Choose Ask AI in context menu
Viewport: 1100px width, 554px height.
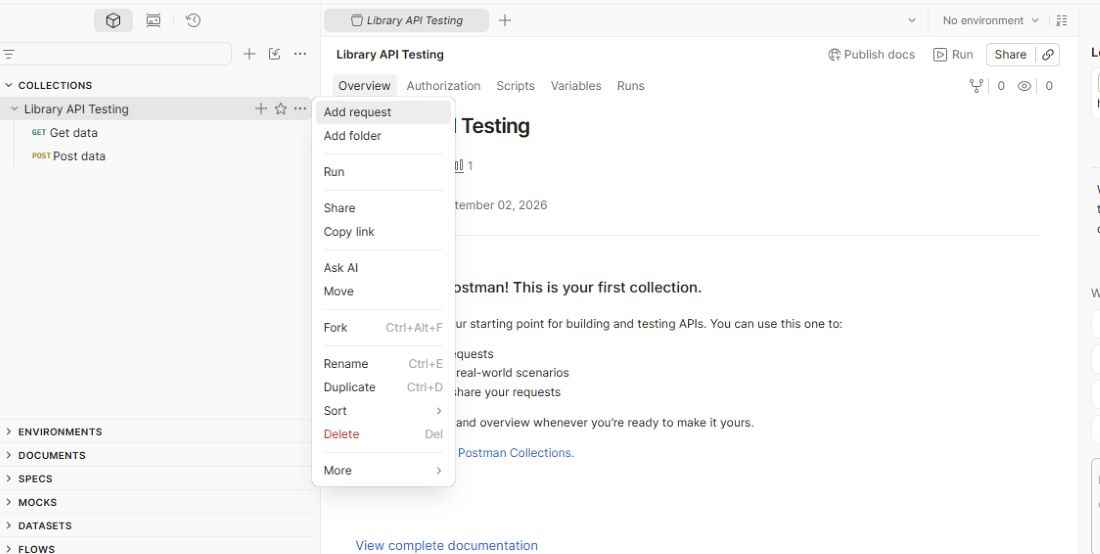coord(383,268)
